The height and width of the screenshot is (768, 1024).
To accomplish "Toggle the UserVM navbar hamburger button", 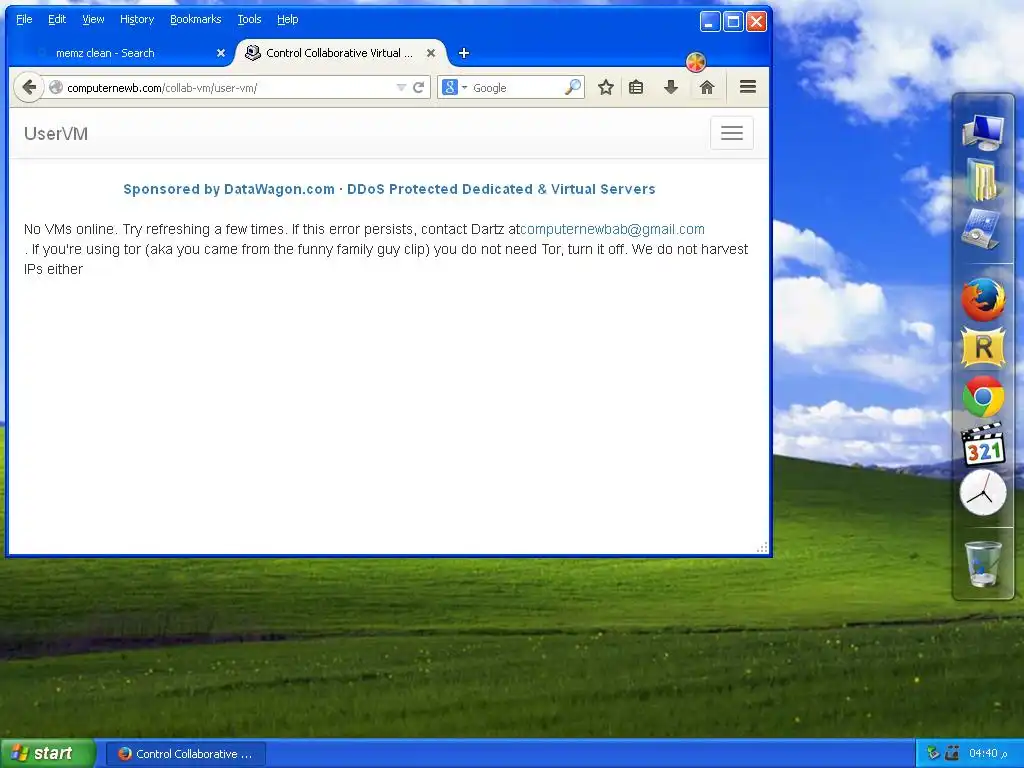I will (731, 133).
